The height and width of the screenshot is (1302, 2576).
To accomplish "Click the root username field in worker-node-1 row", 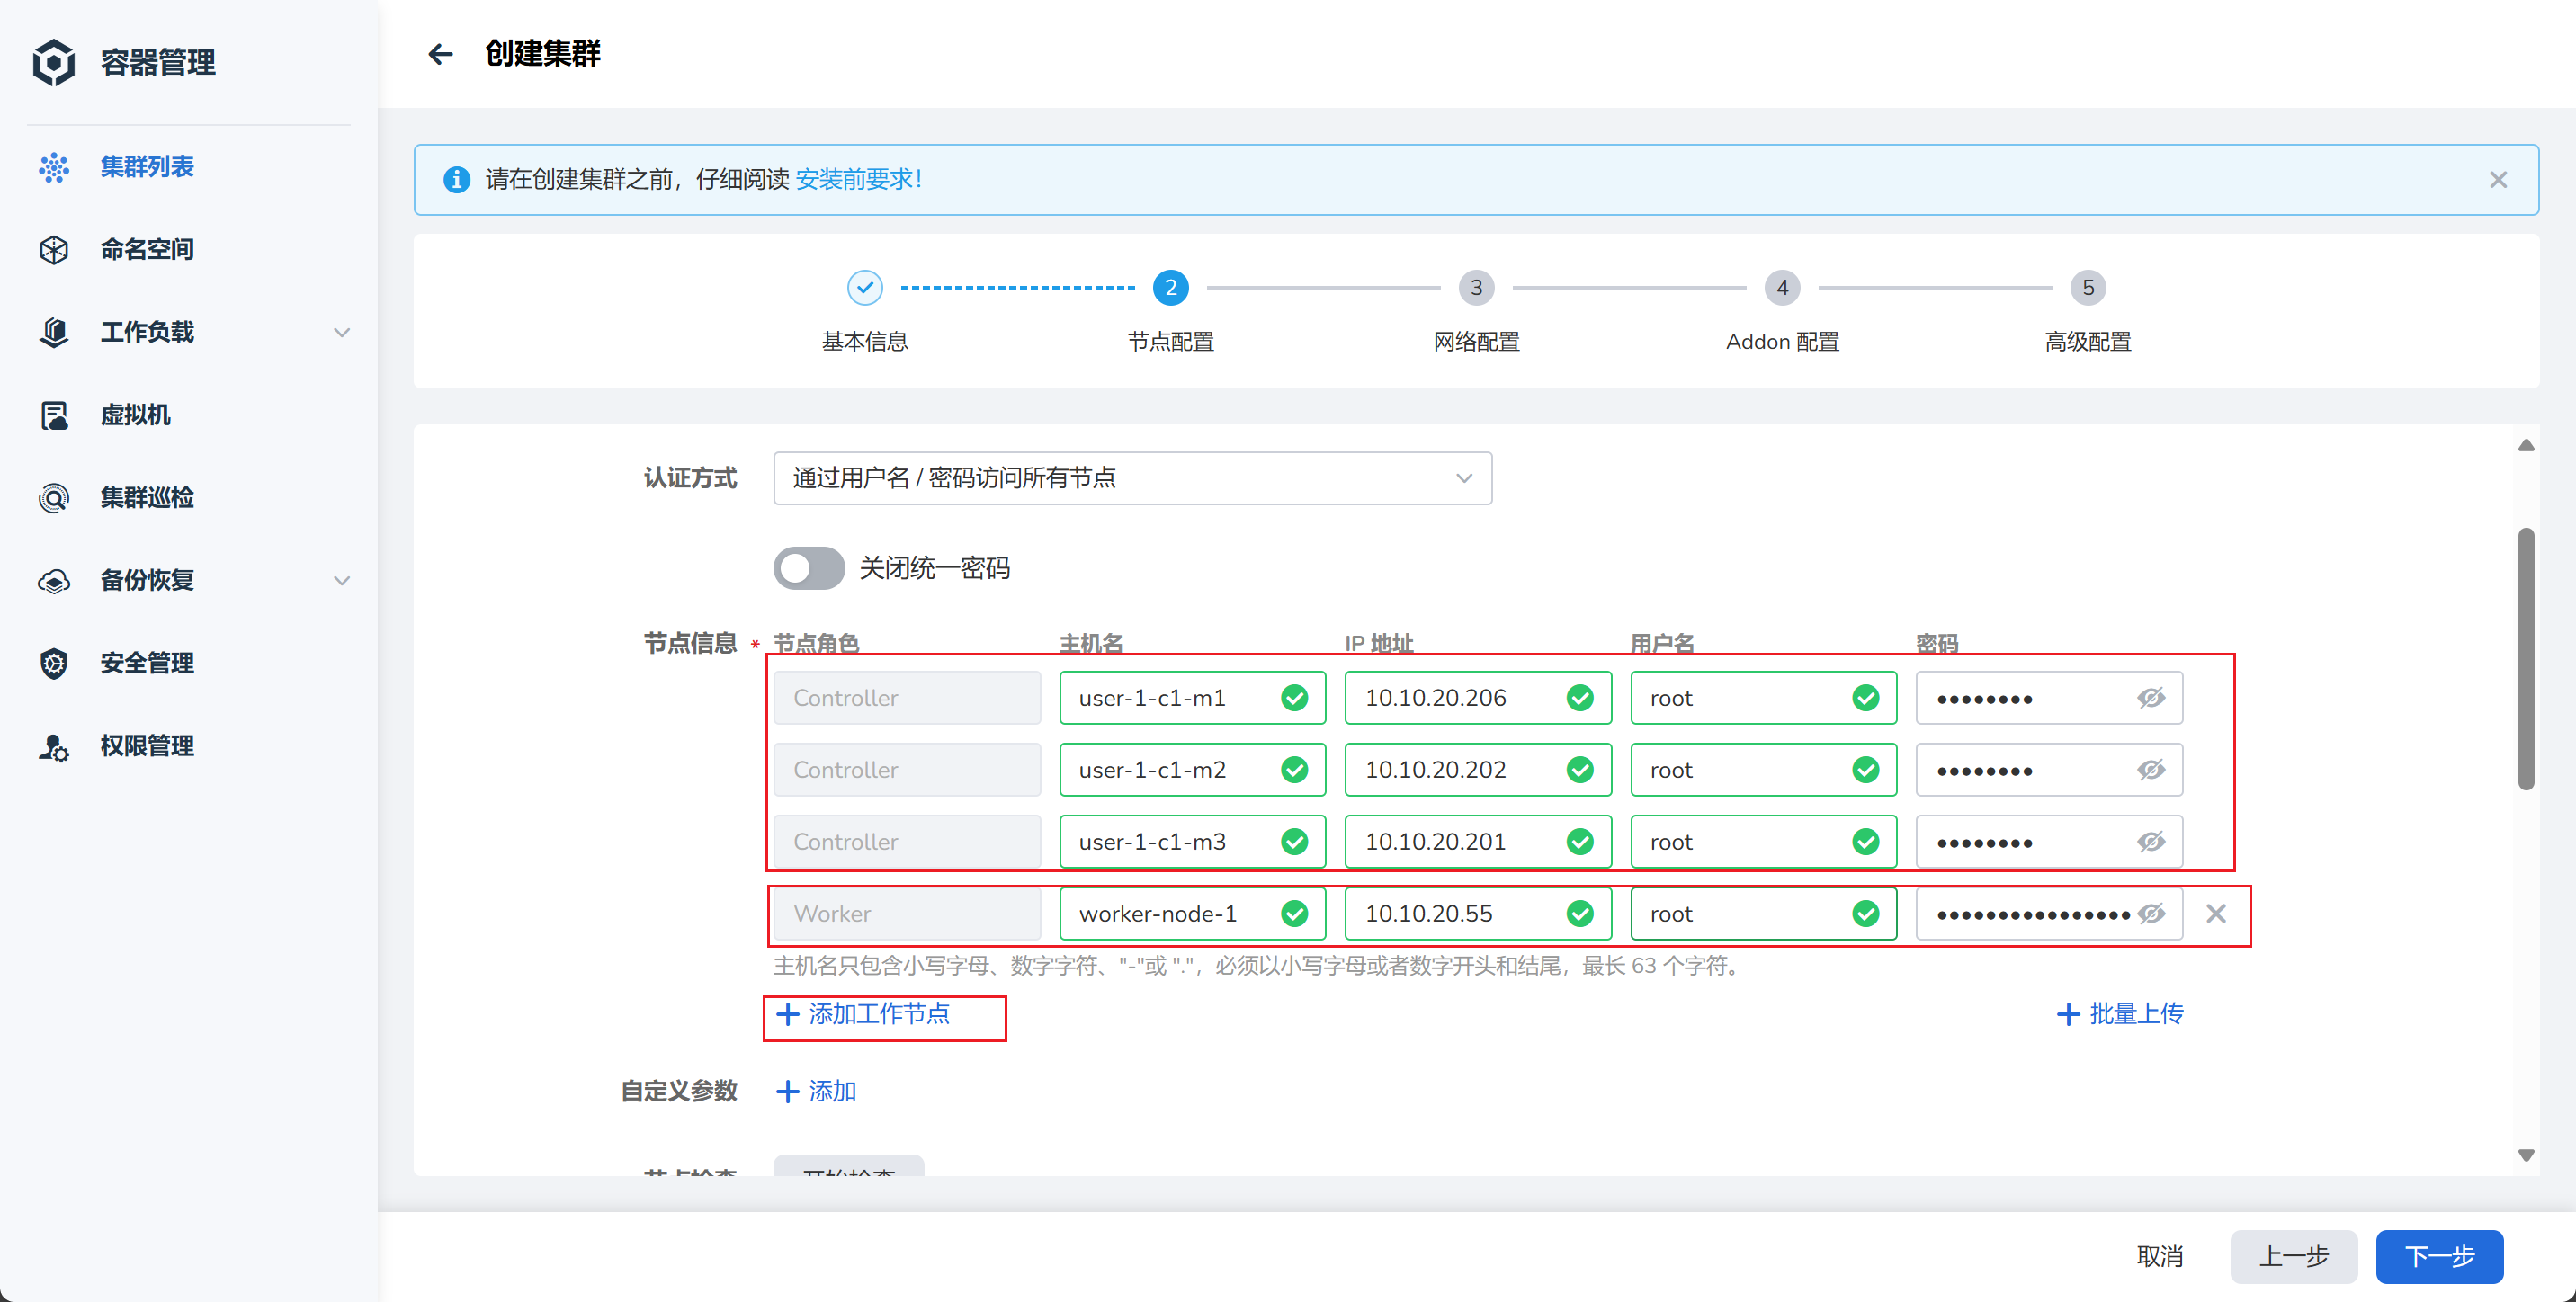I will 1763,913.
